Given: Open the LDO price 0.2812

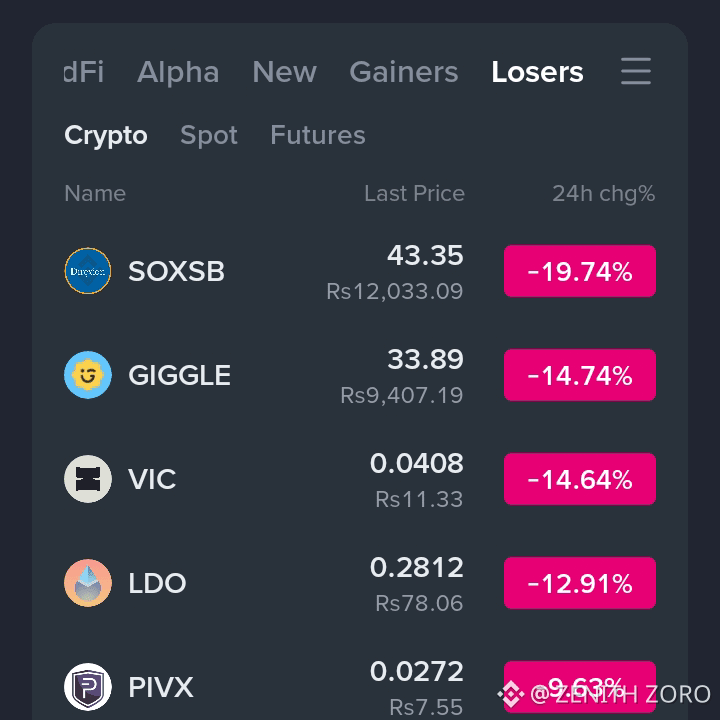Looking at the screenshot, I should pos(416,568).
